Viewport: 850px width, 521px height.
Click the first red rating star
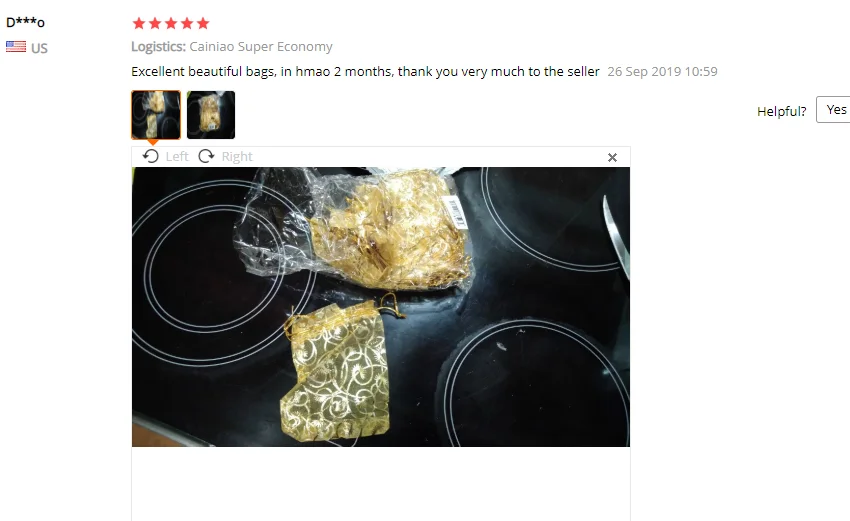(x=139, y=23)
